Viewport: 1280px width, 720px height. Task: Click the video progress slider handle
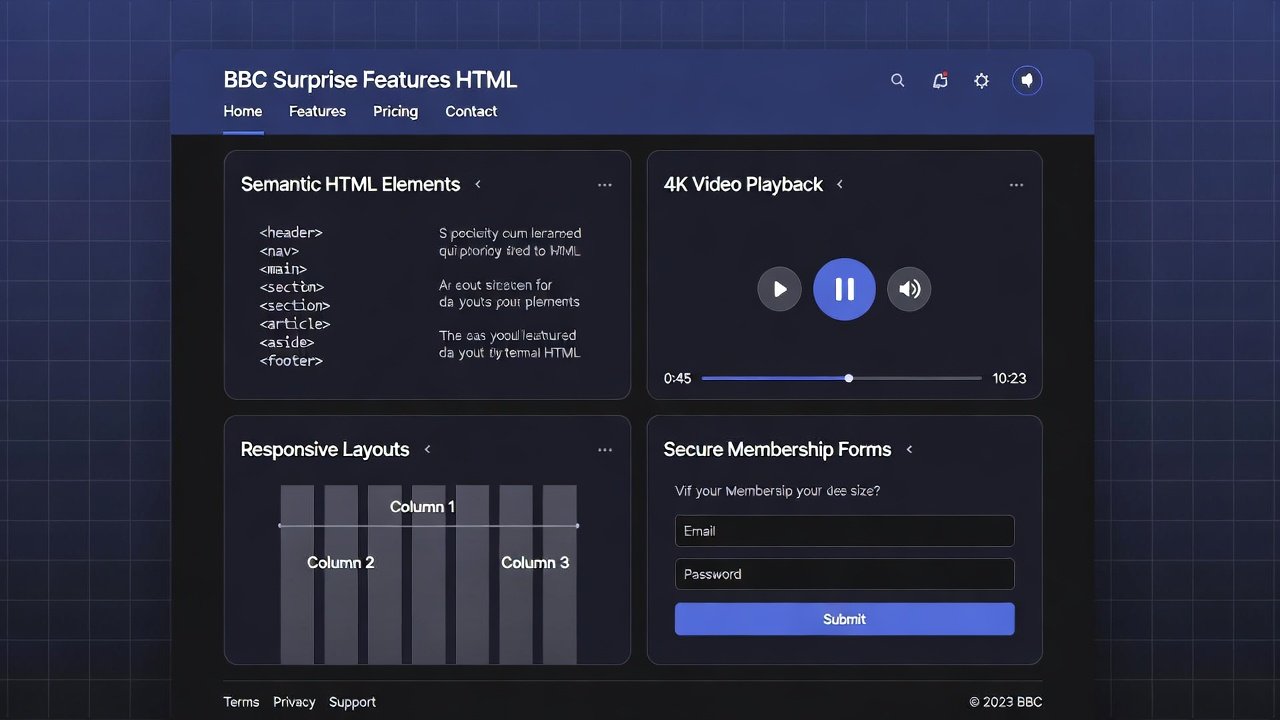pos(849,378)
